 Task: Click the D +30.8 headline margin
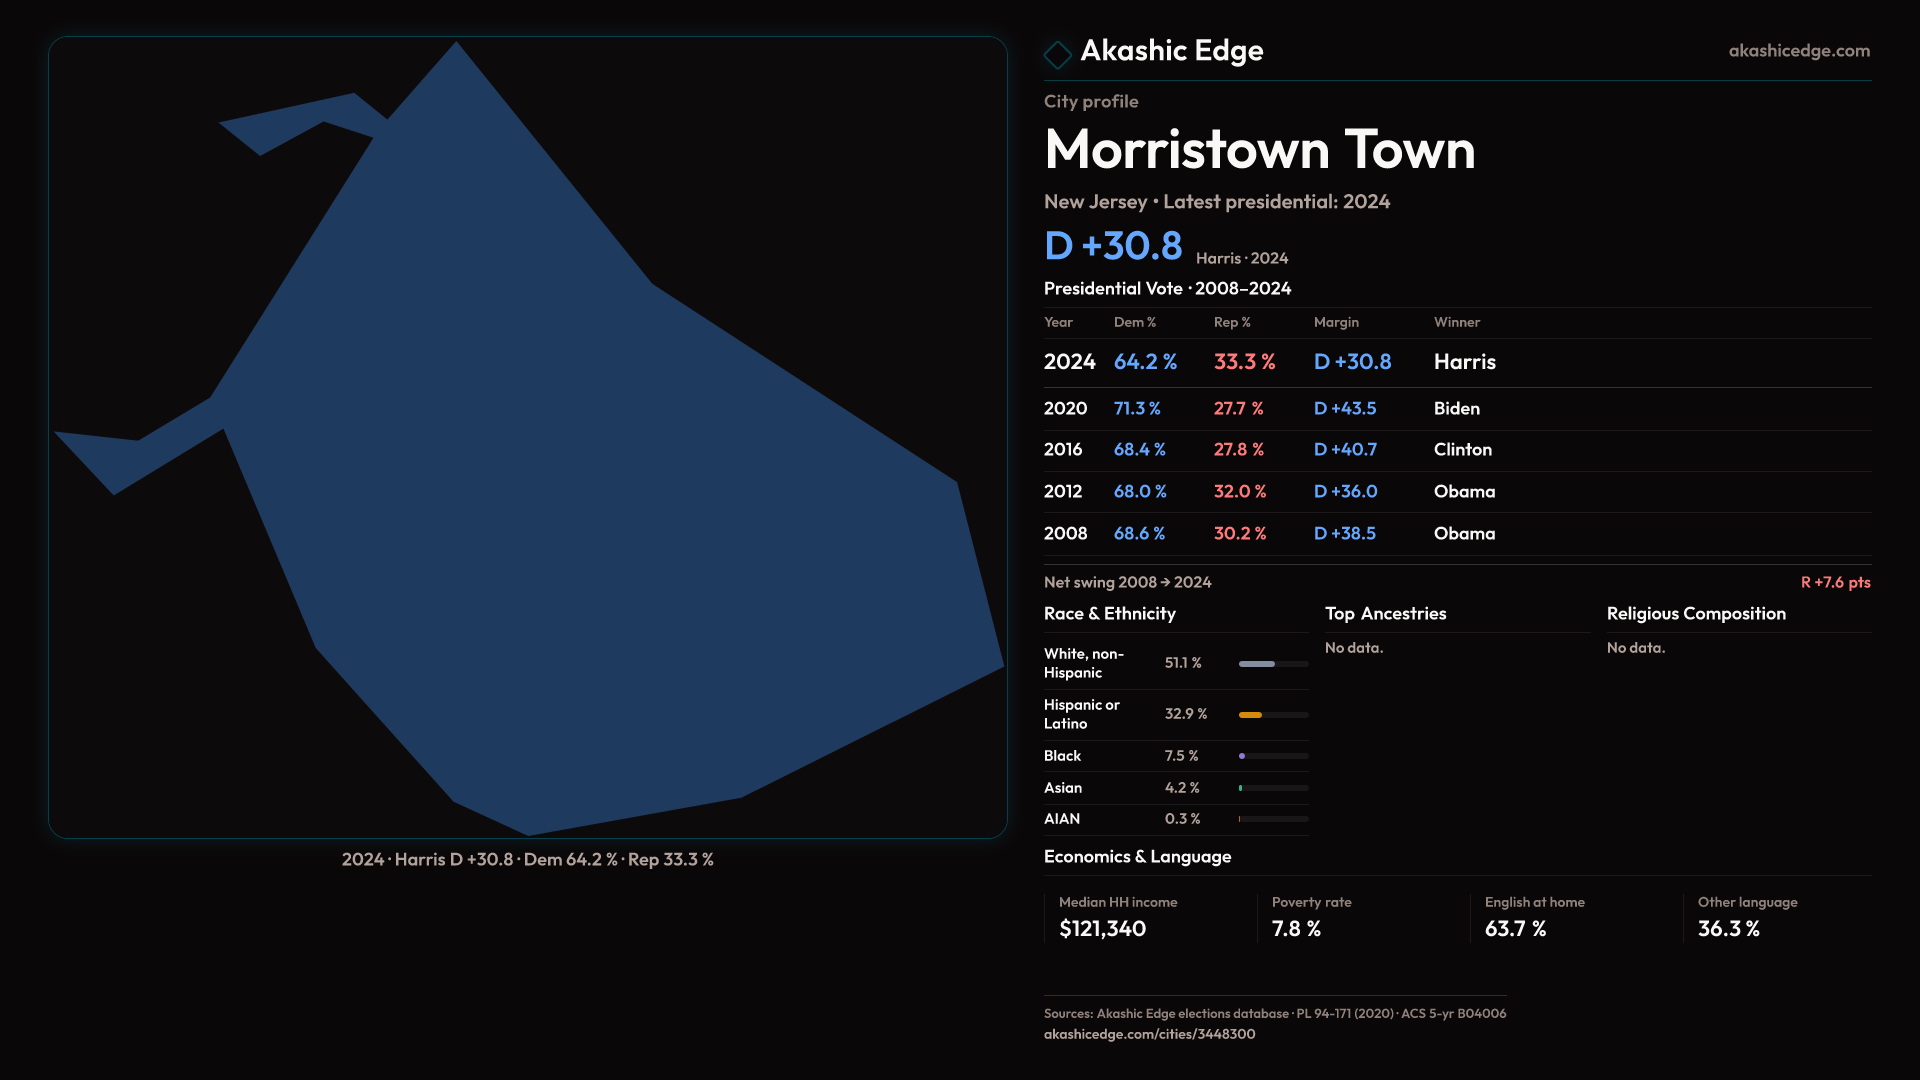[x=1113, y=246]
